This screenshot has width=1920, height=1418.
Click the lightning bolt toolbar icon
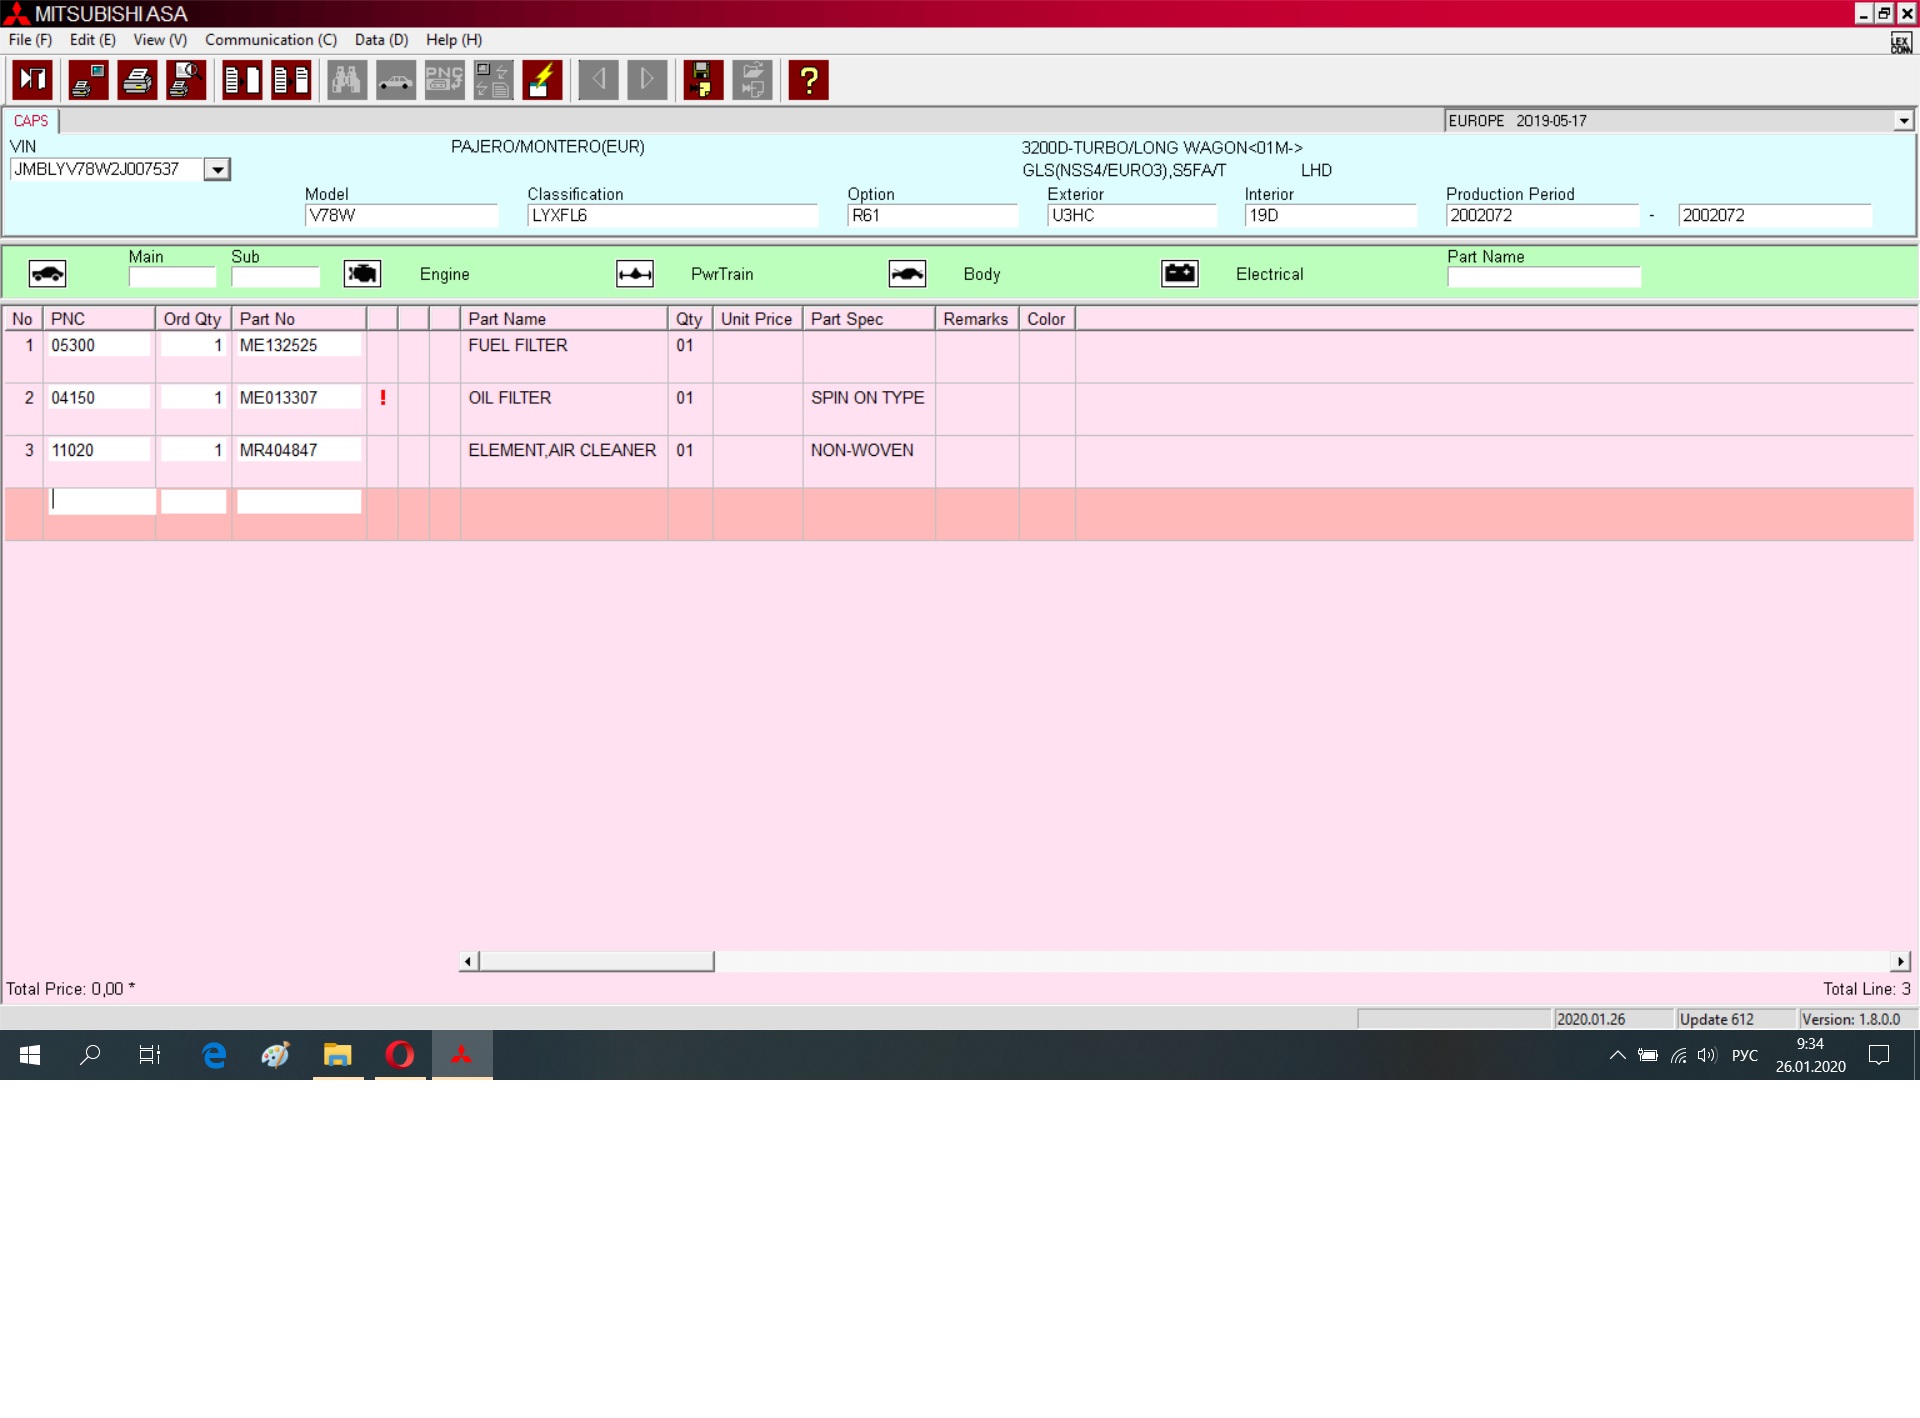click(542, 80)
